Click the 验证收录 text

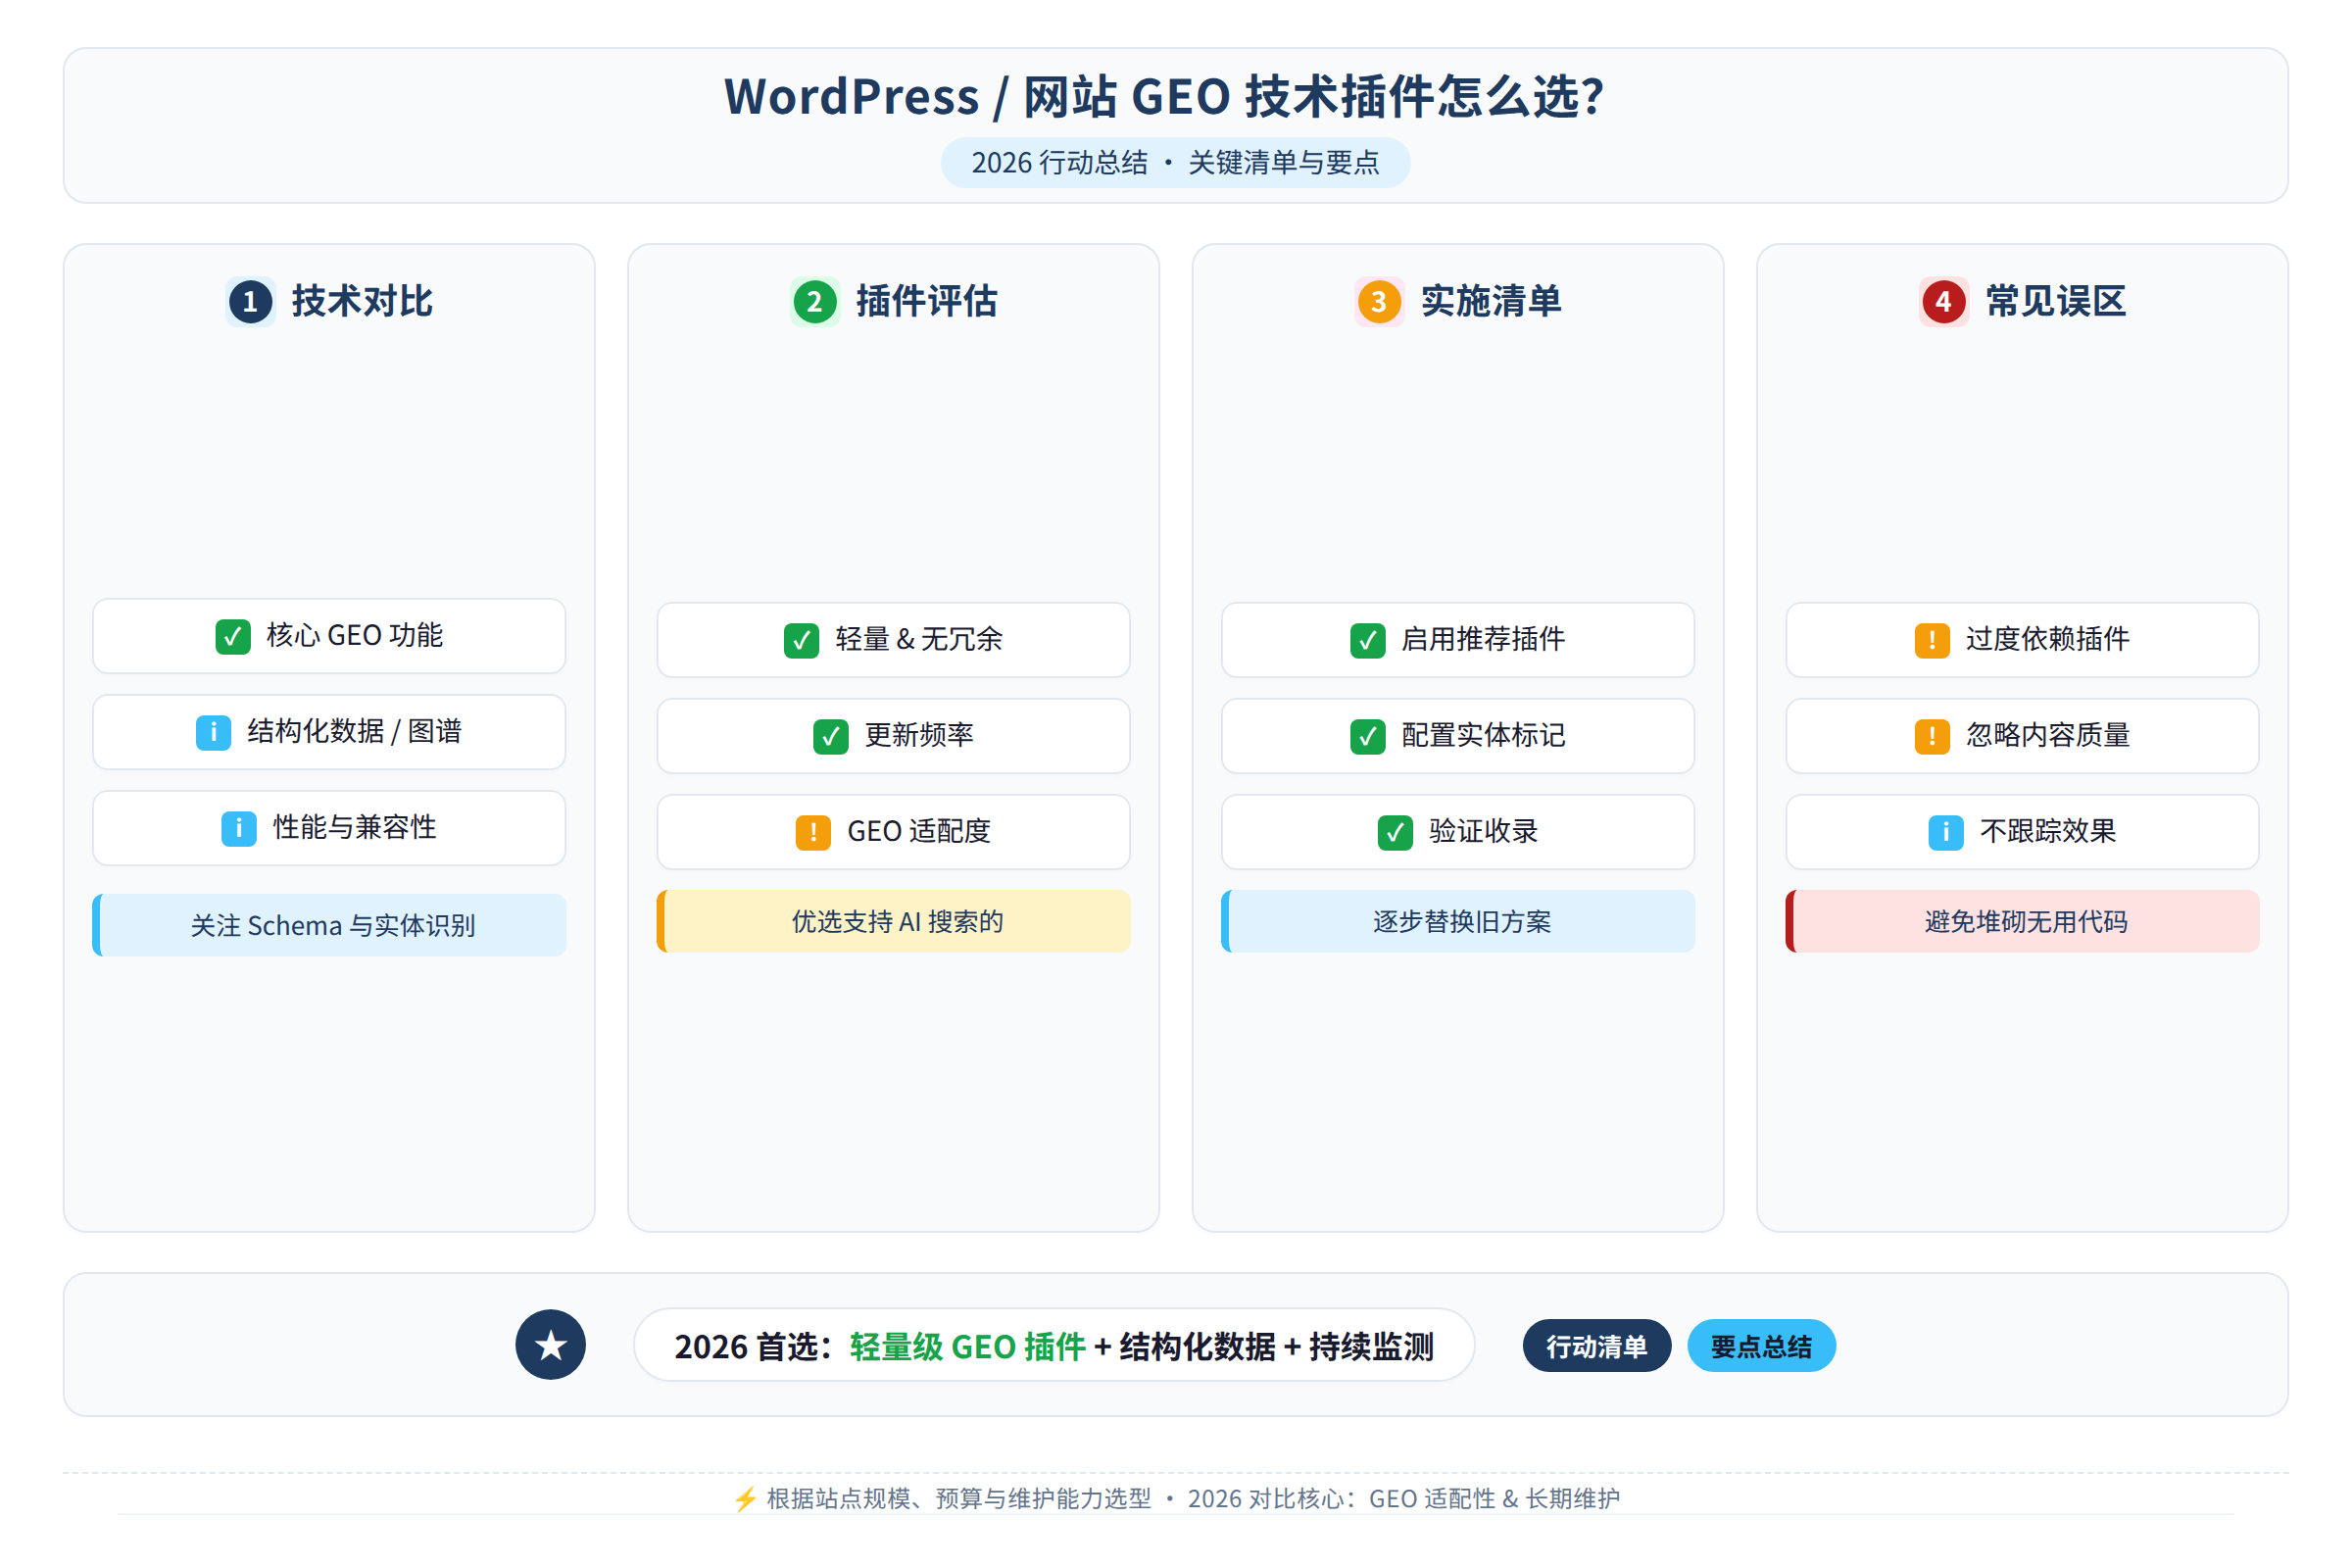pos(1483,832)
